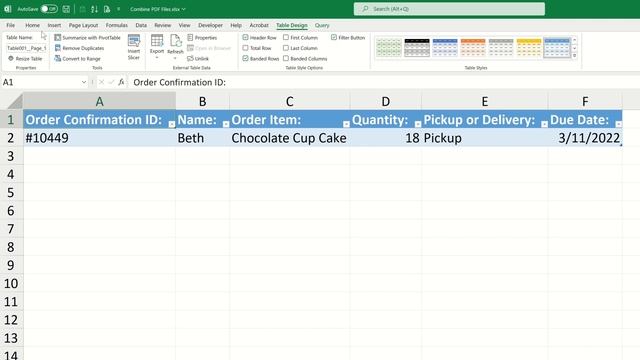Open the file name dropdown in title bar
Viewport: 640px width, 360px height.
click(x=184, y=9)
